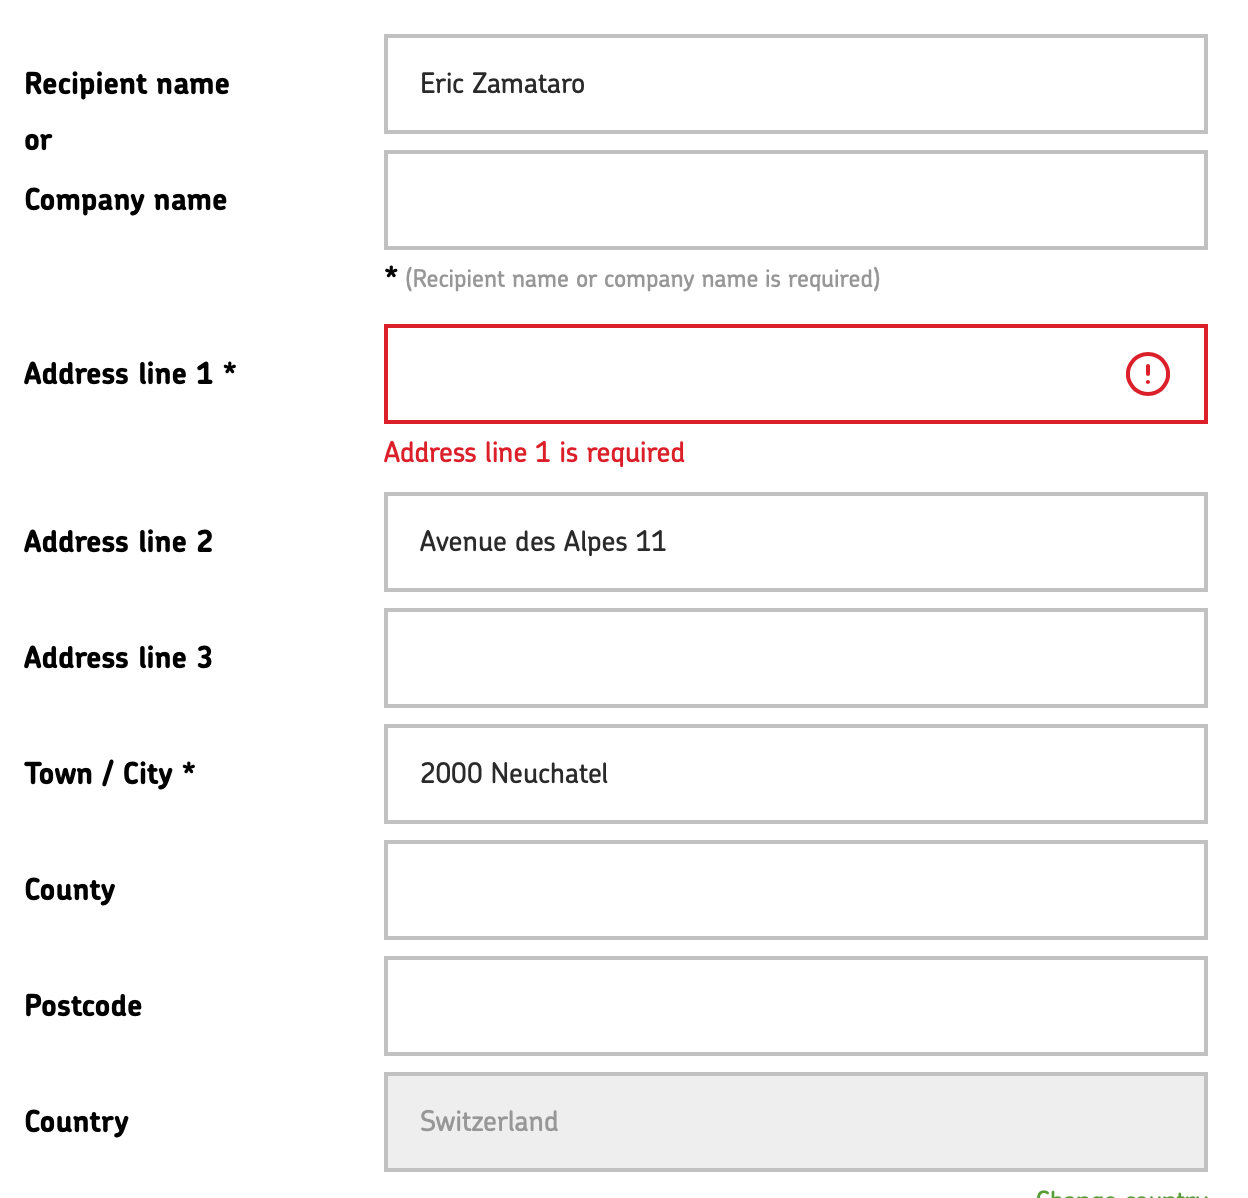Focus the Address line 2 field with Avenue des Alpes
The height and width of the screenshot is (1198, 1248).
pyautogui.click(x=796, y=542)
